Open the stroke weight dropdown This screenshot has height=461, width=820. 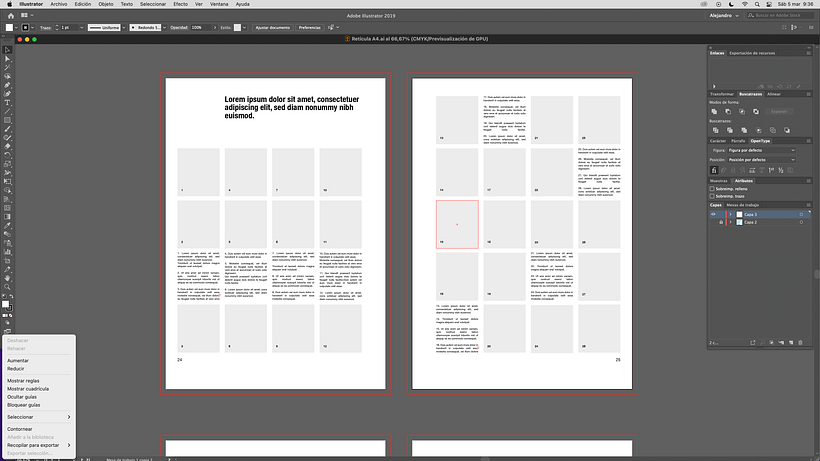point(82,28)
